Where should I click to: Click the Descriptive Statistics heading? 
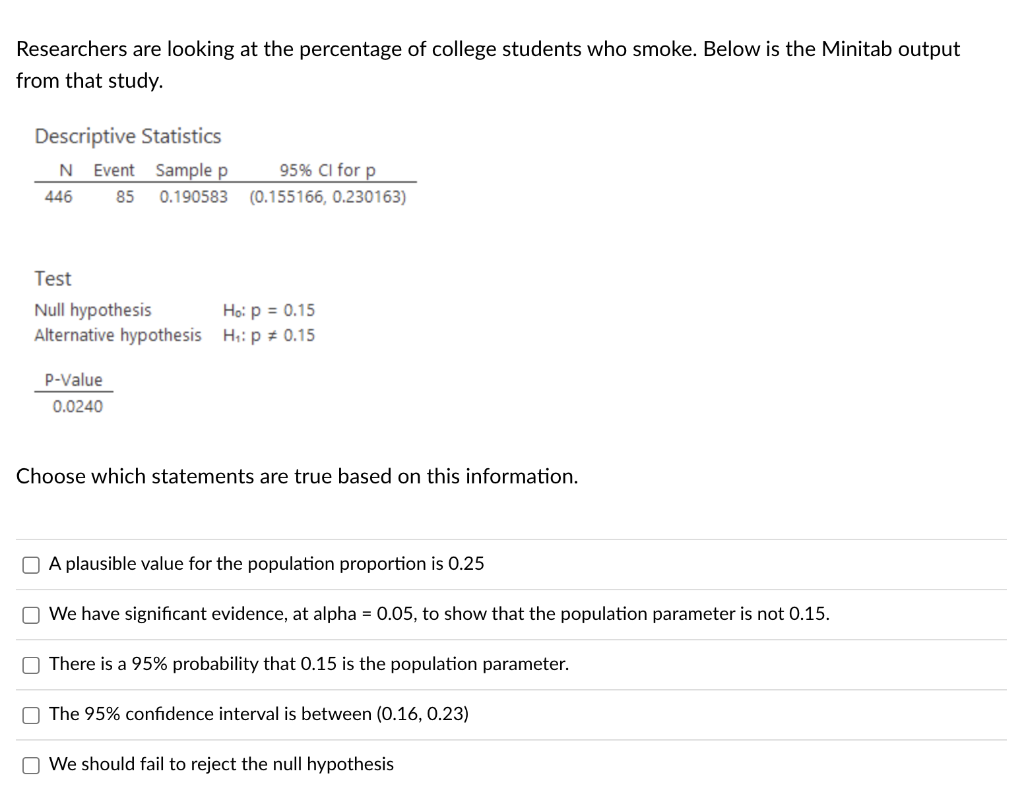127,137
